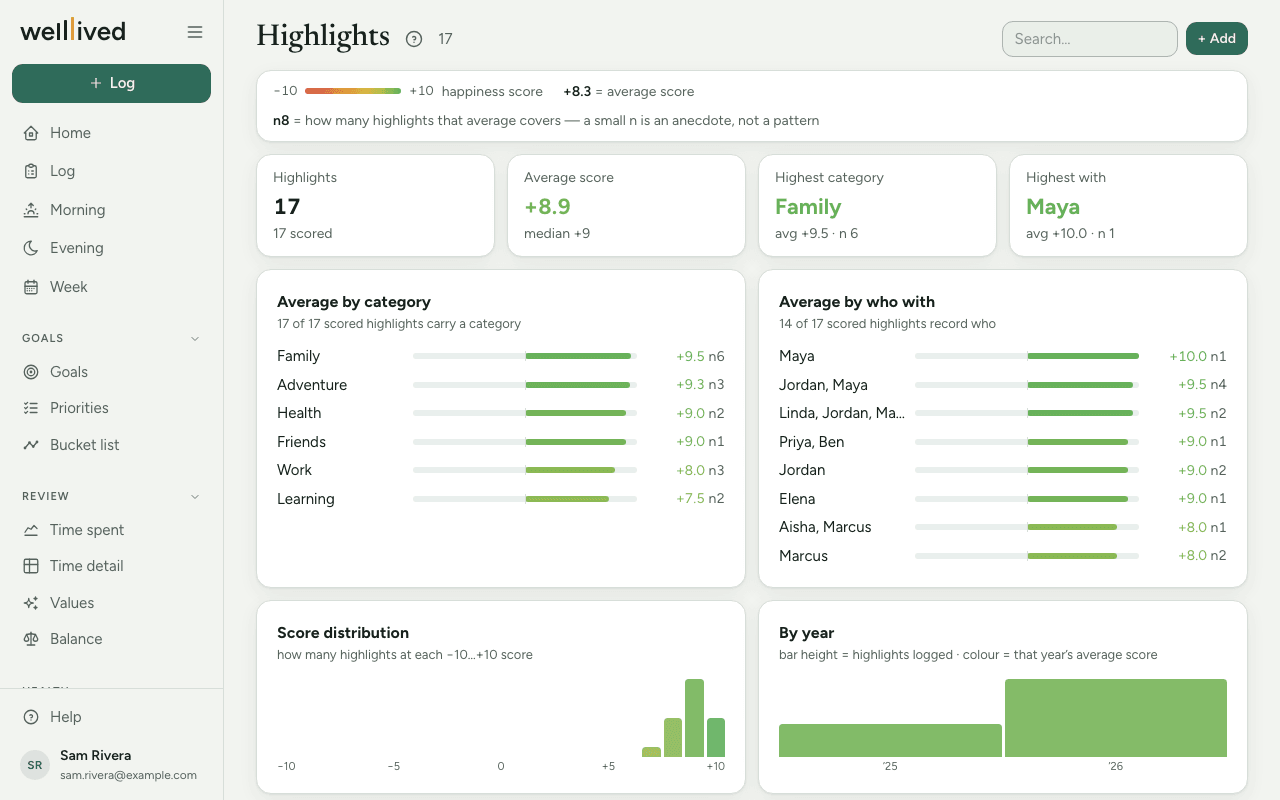Click the Search input field
The height and width of the screenshot is (800, 1280).
pyautogui.click(x=1090, y=39)
